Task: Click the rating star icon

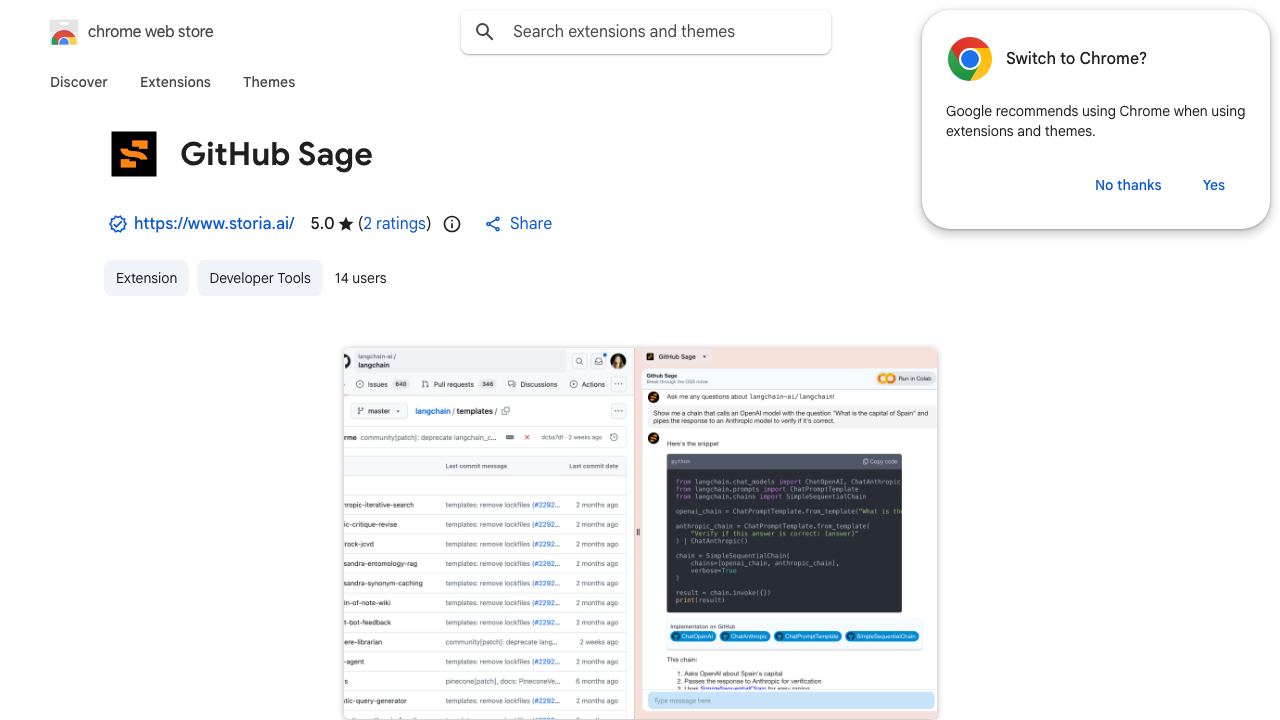Action: pyautogui.click(x=346, y=224)
